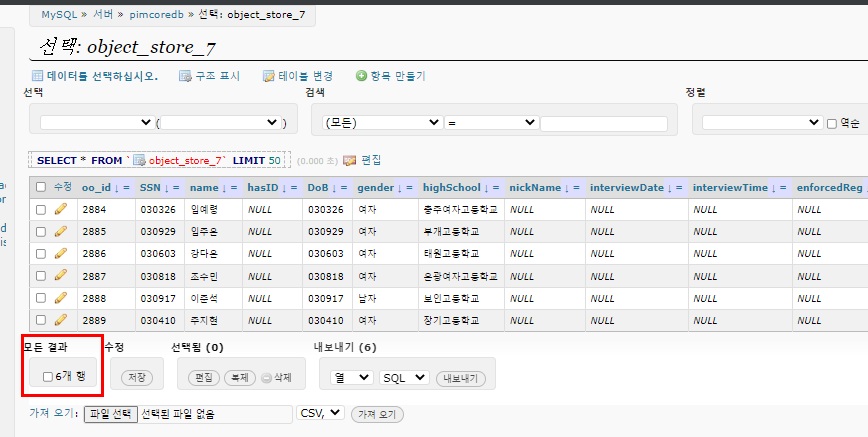This screenshot has height=437, width=868.
Task: Click the 삭제 delete button
Action: click(276, 378)
